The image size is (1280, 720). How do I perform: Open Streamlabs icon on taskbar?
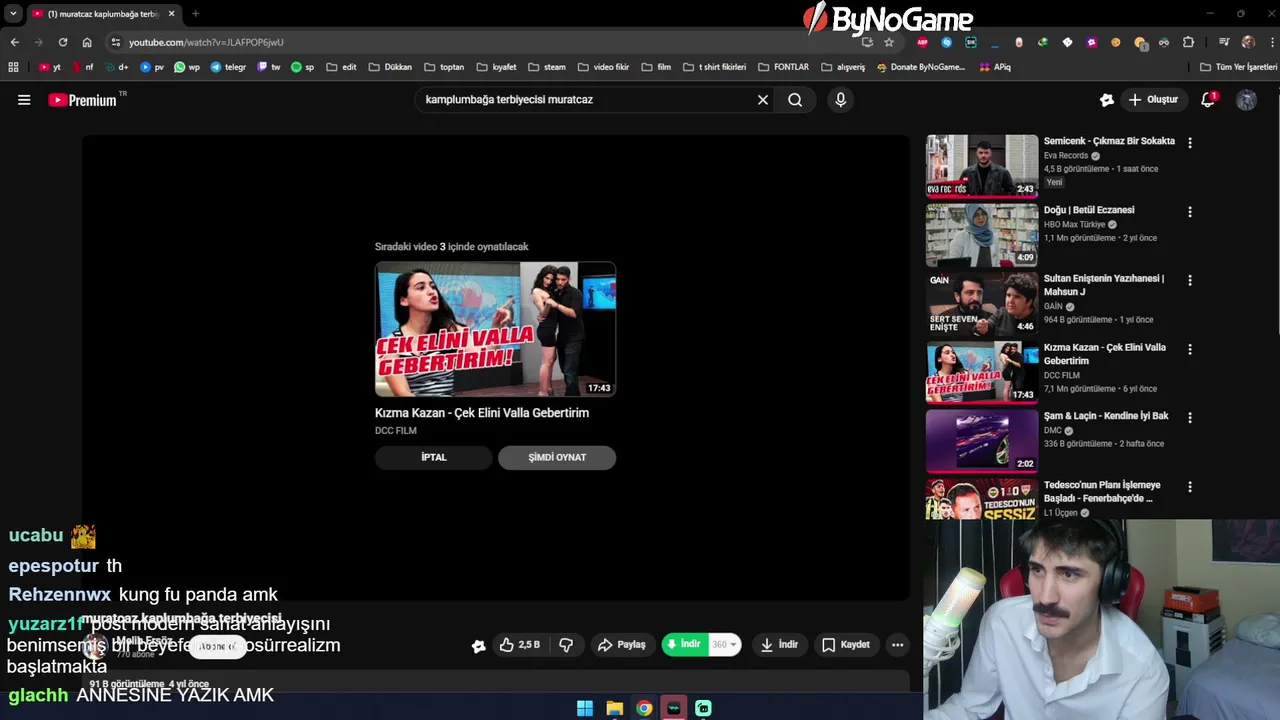[703, 708]
